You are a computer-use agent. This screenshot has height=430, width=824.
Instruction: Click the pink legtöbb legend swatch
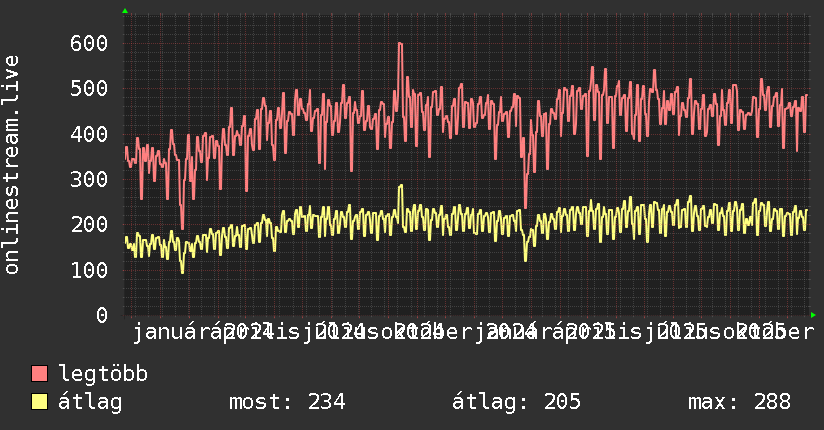(39, 374)
